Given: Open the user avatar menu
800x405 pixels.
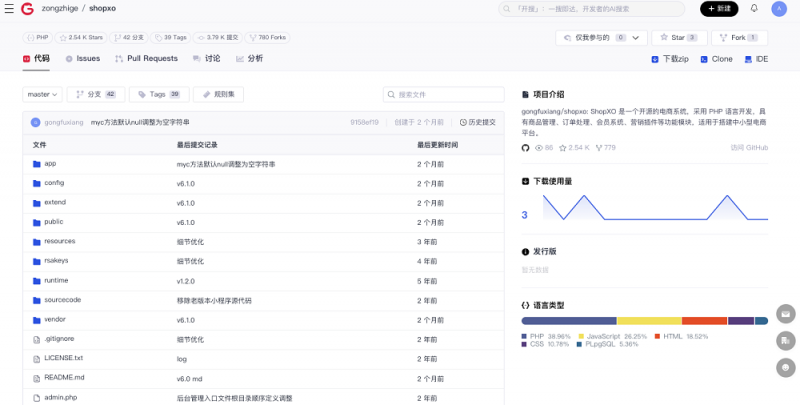Looking at the screenshot, I should [779, 9].
